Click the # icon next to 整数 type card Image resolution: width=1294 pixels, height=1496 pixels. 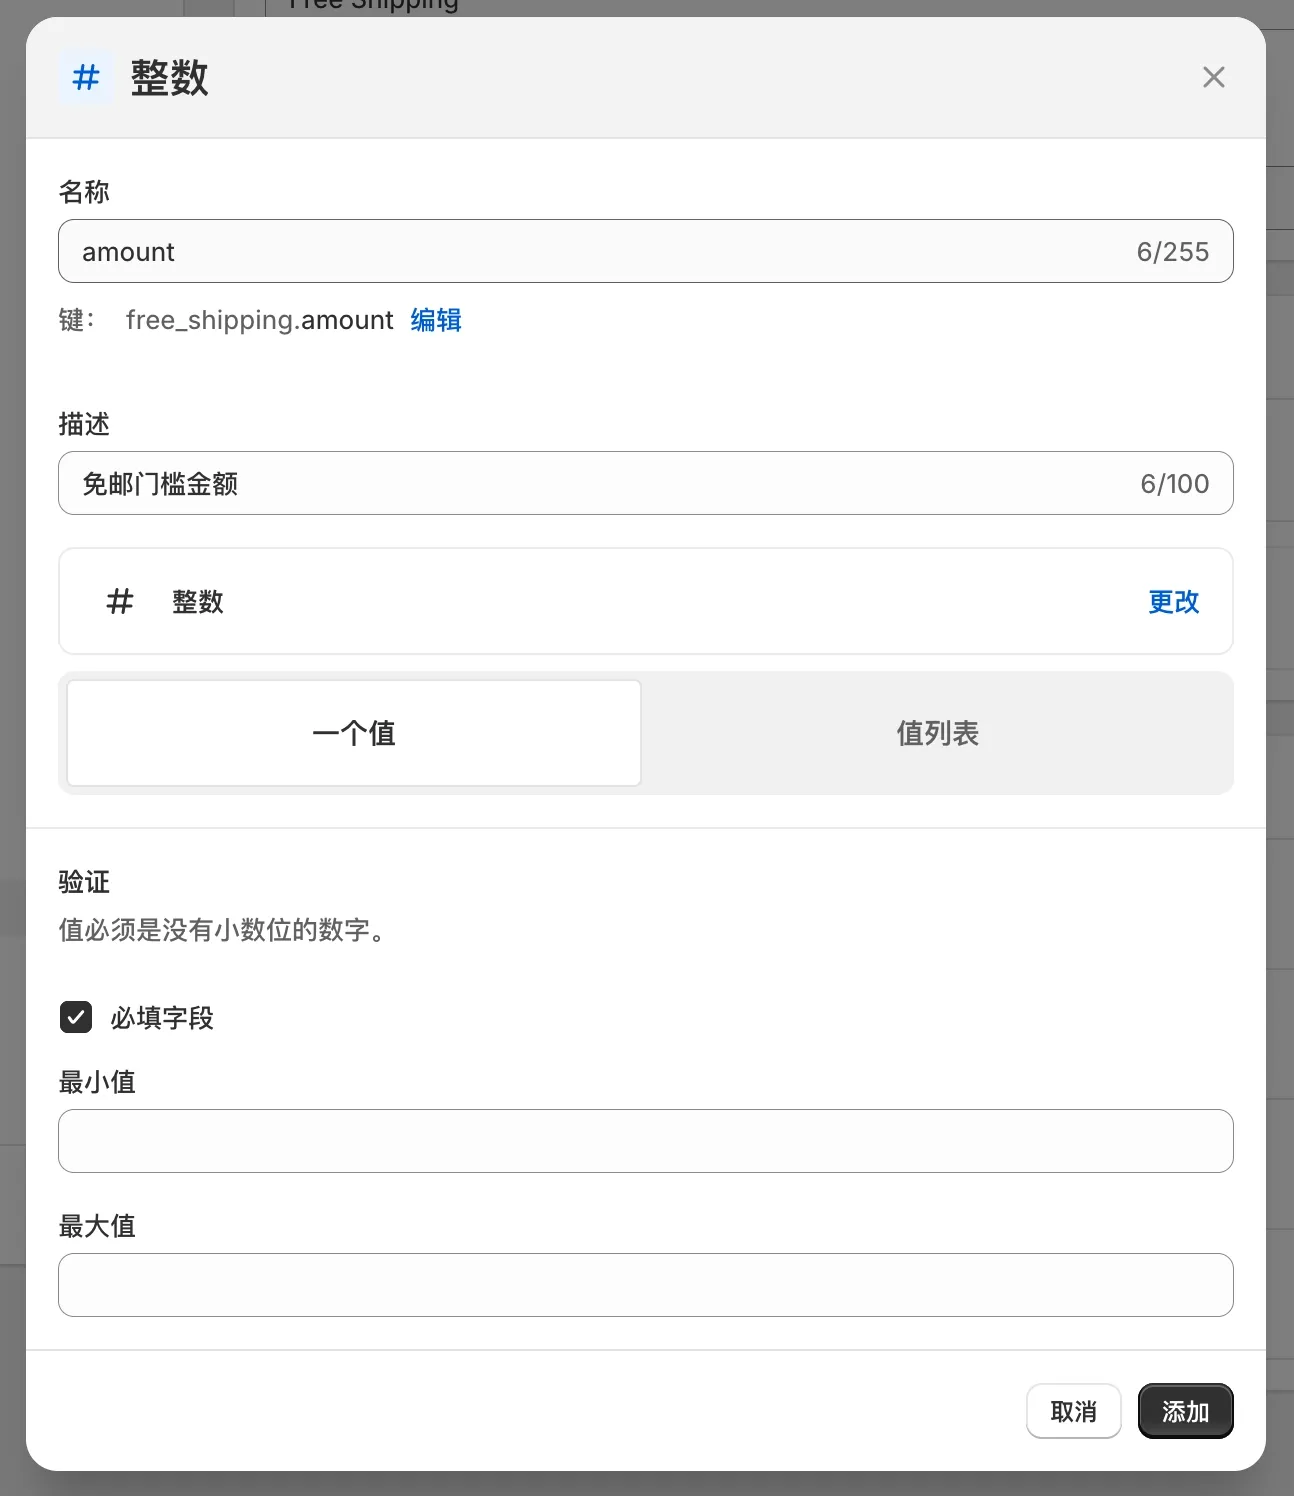tap(120, 601)
